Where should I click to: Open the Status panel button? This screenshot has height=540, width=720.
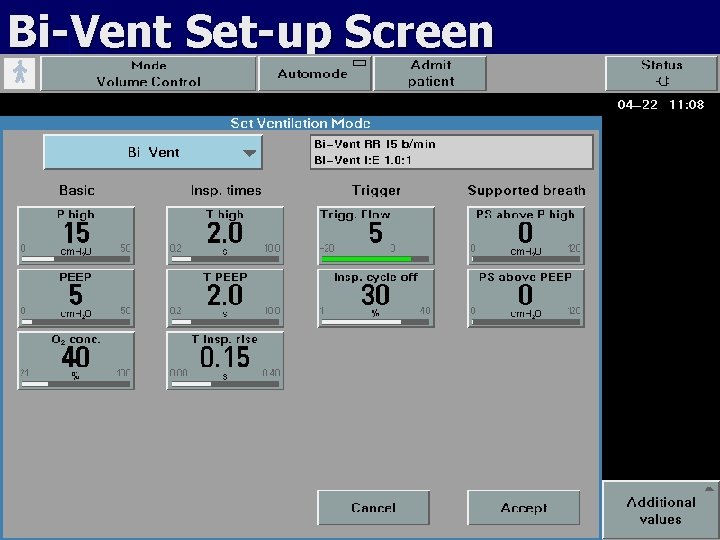point(661,73)
